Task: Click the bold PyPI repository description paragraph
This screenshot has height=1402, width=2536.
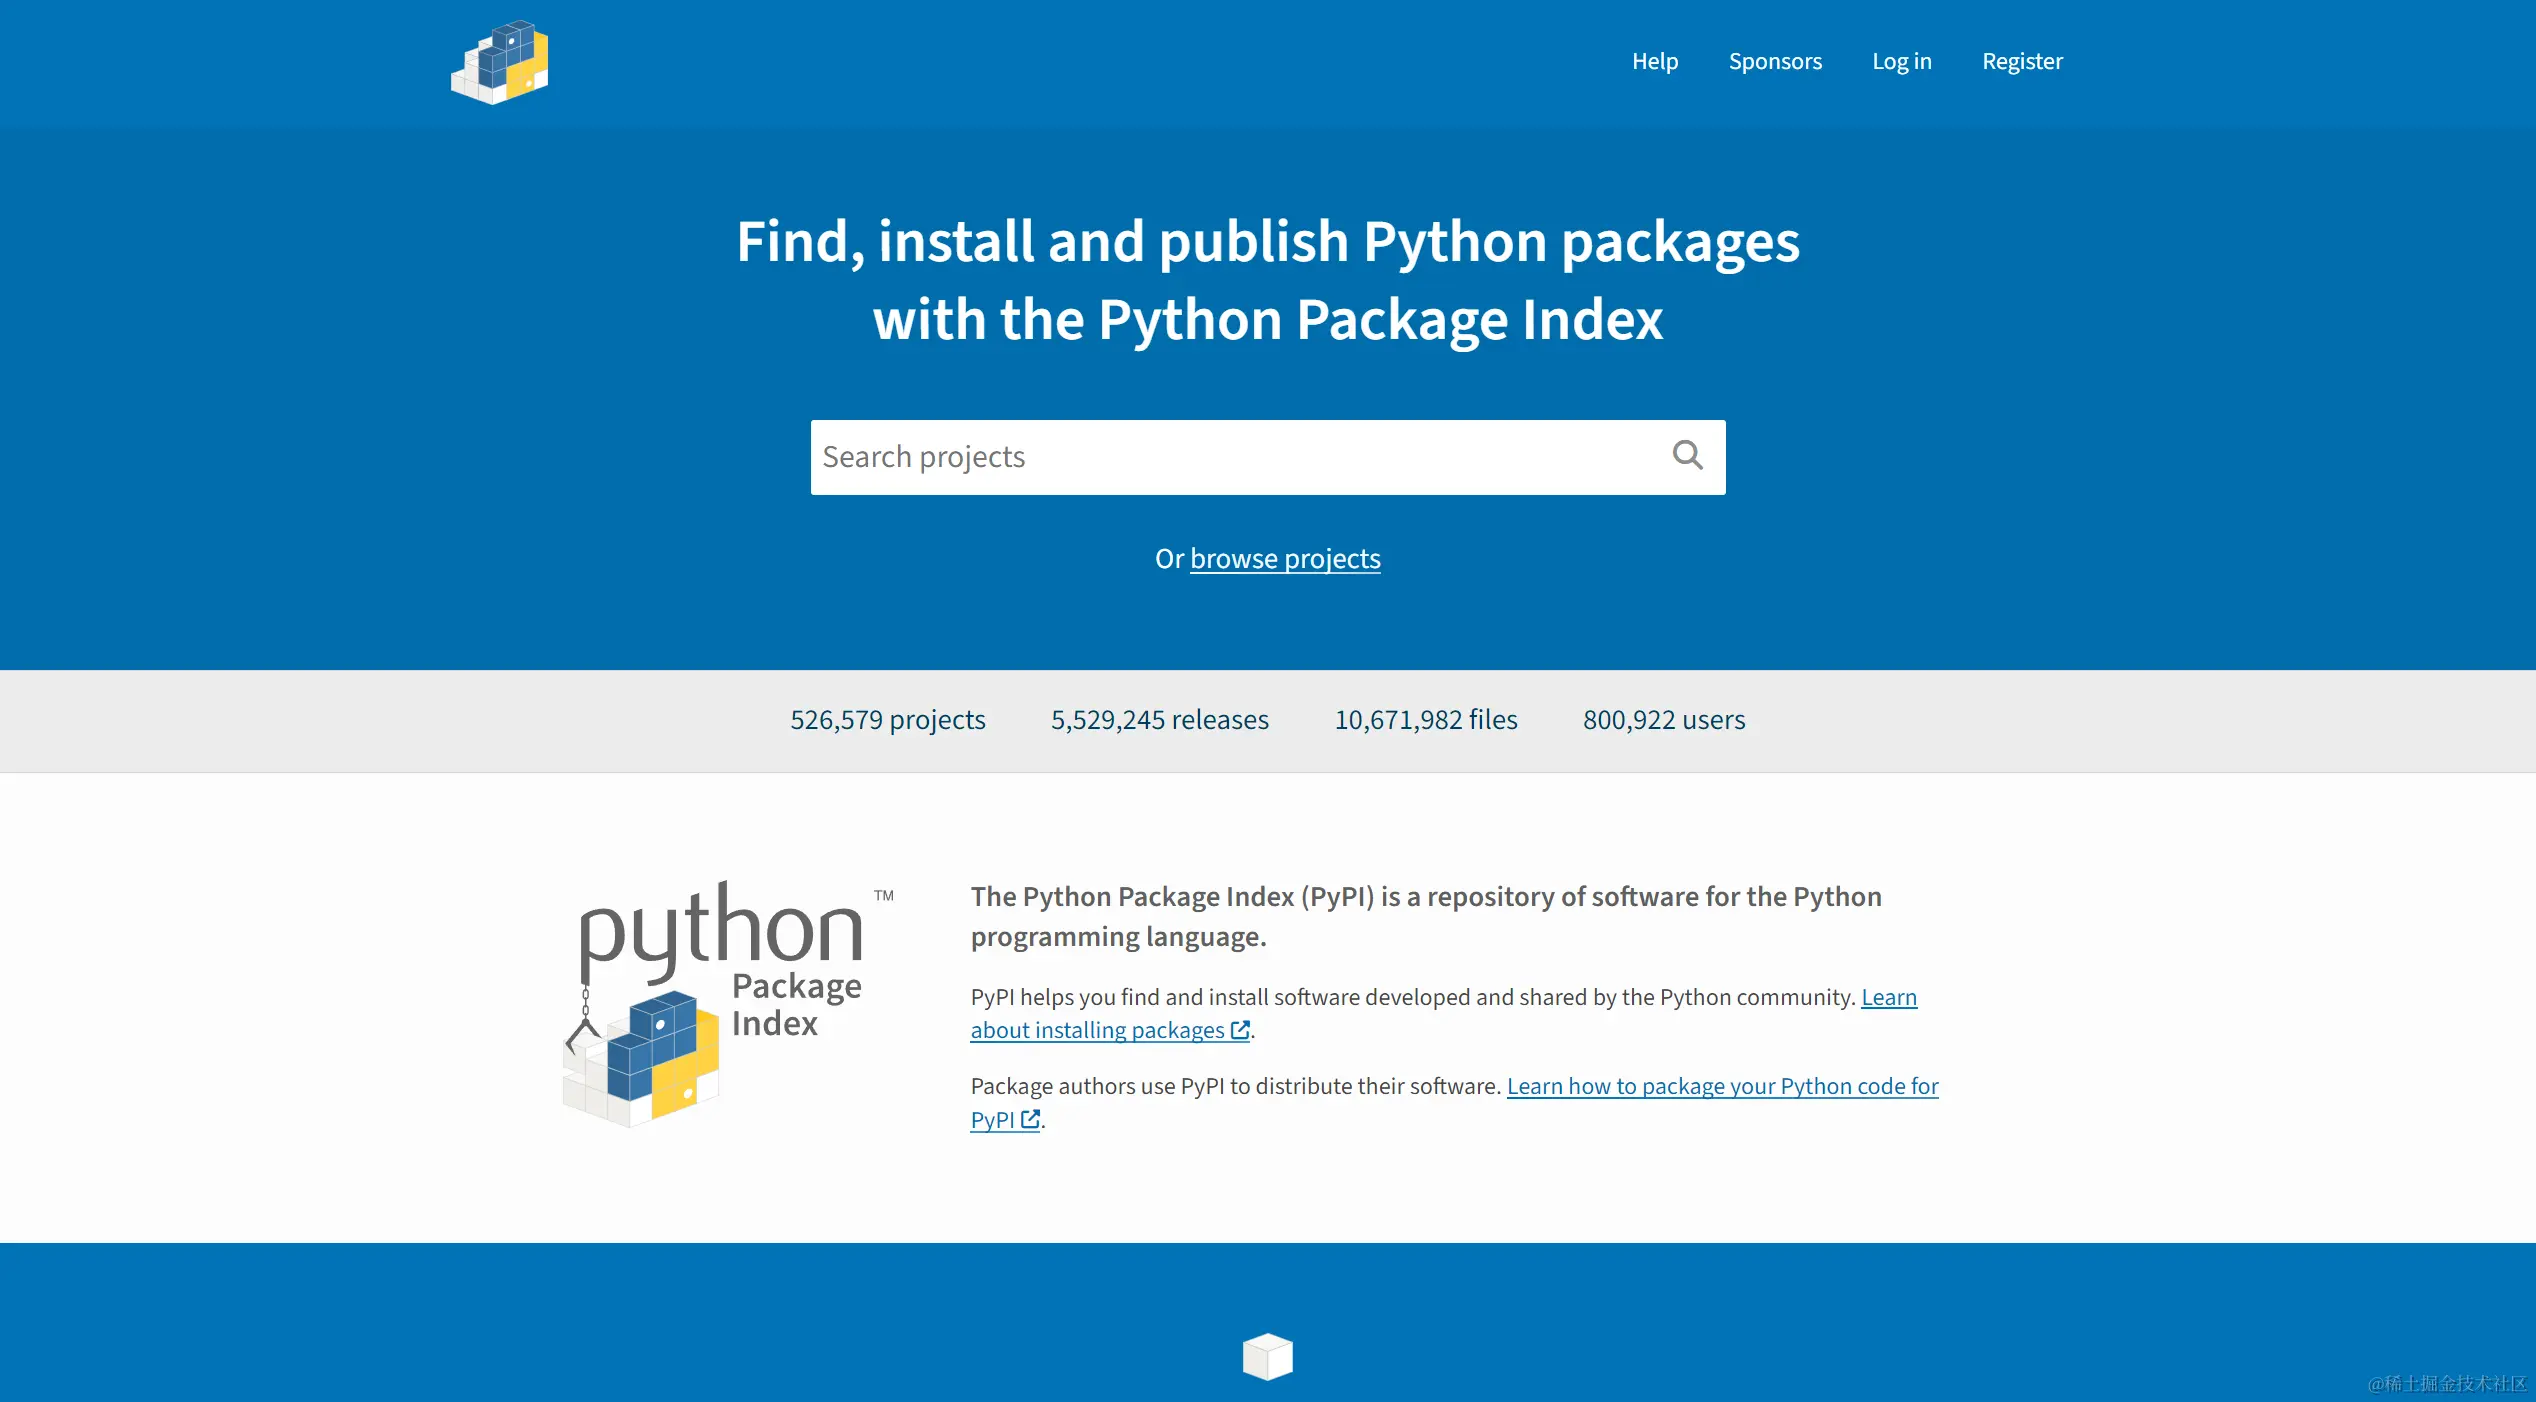Action: (1425, 916)
